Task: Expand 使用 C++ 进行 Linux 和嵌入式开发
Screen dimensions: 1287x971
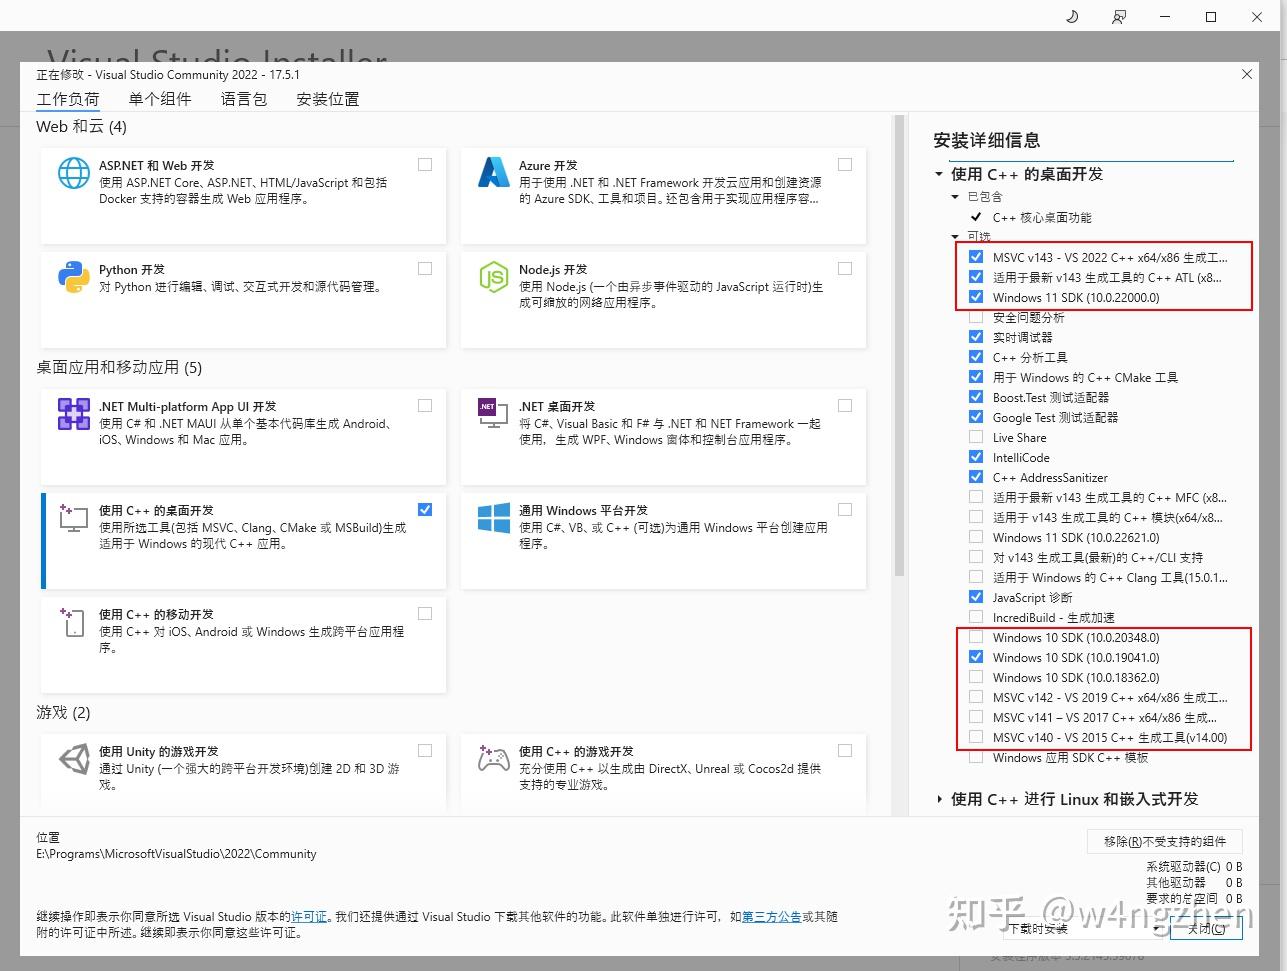Action: click(938, 799)
